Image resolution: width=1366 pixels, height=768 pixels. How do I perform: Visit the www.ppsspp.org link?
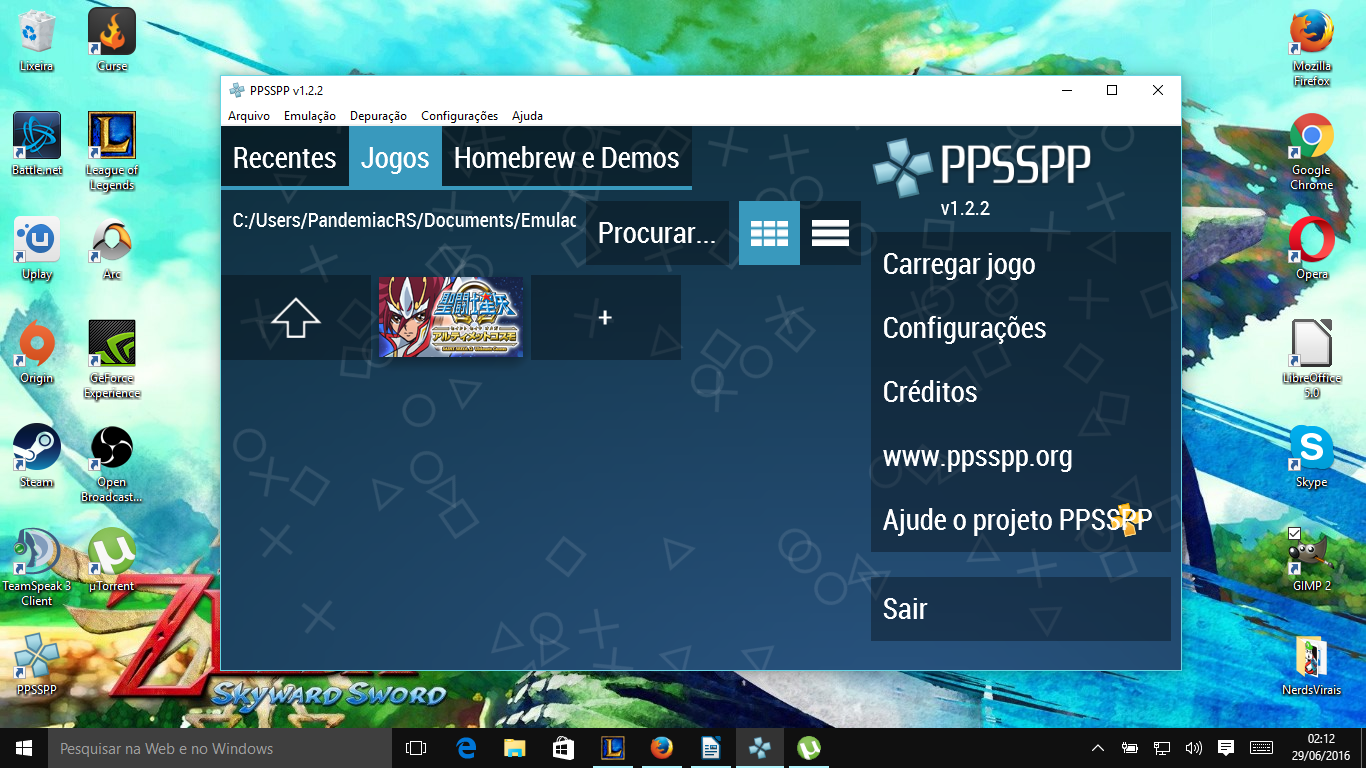(x=977, y=456)
